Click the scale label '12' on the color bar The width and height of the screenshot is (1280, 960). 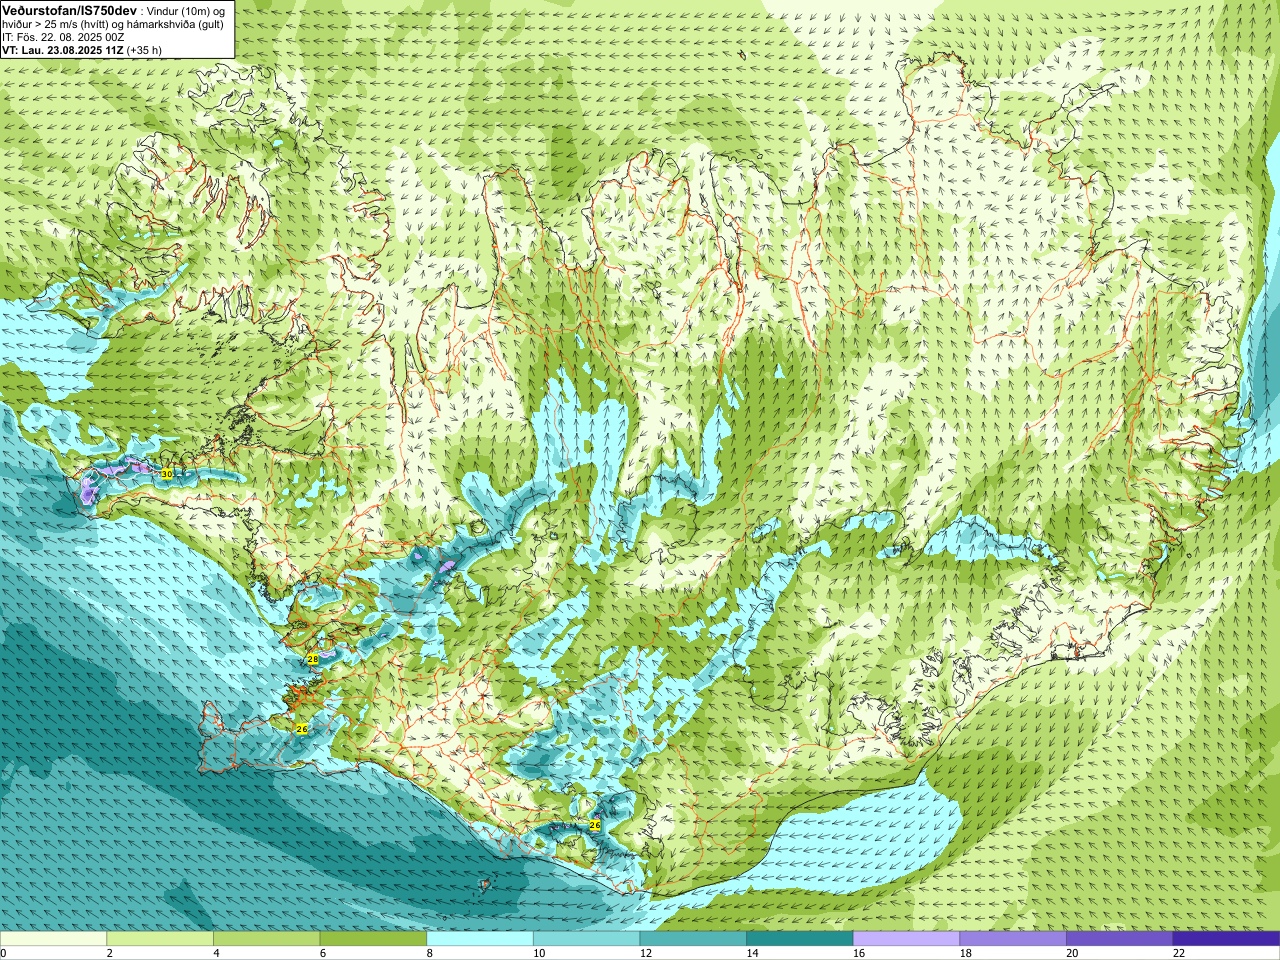(645, 953)
